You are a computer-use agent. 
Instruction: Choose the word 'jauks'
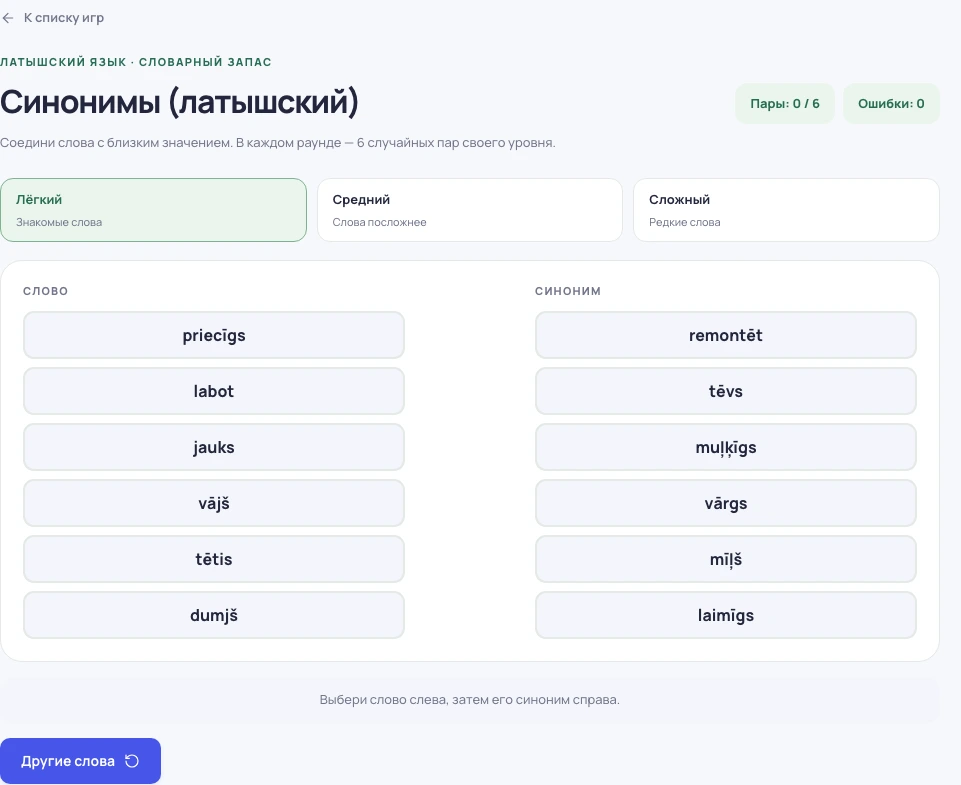[x=214, y=447]
